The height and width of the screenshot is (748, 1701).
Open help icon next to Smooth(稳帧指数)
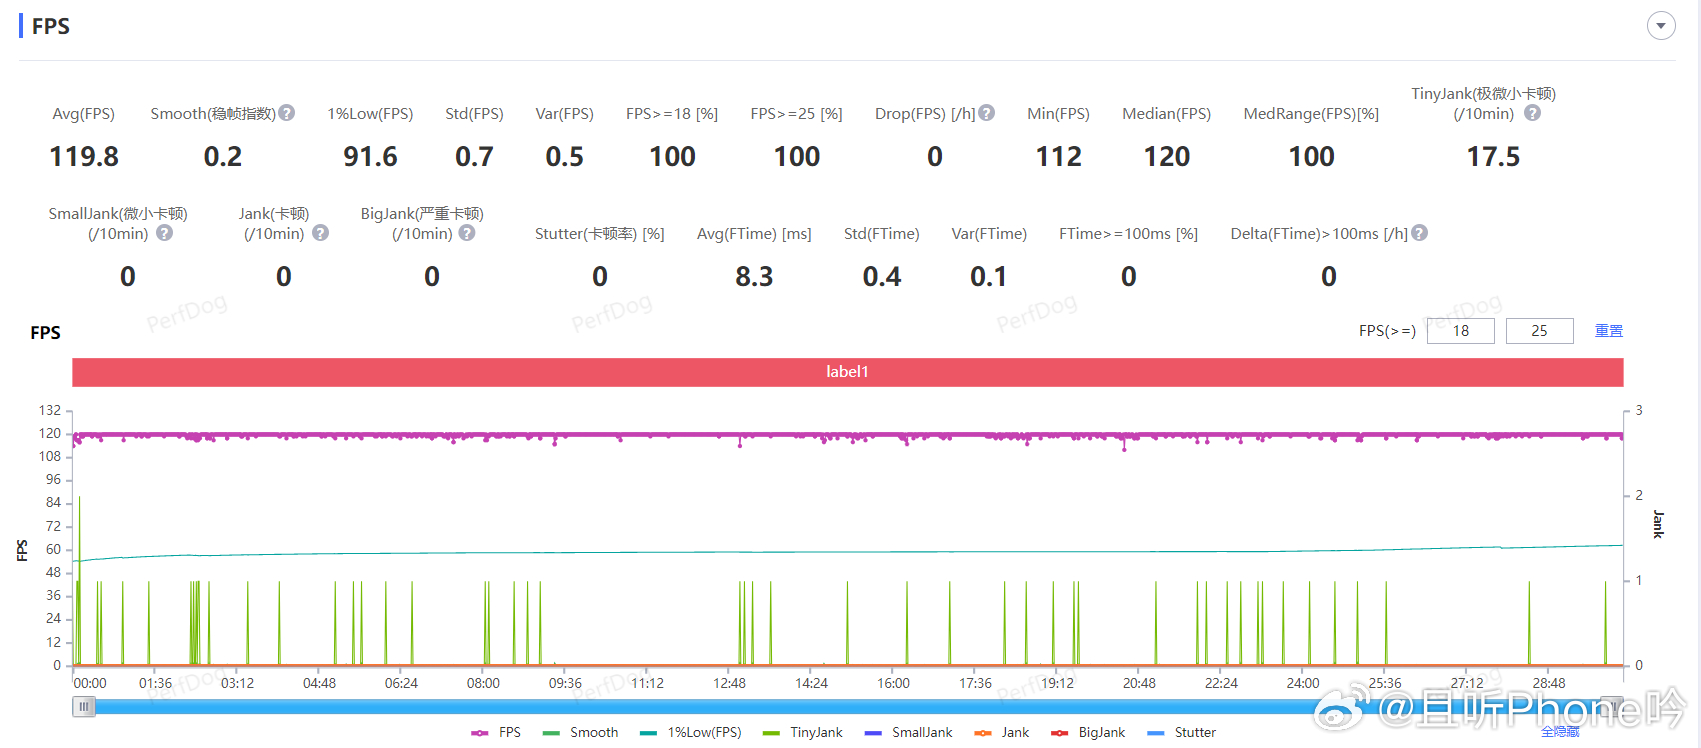click(287, 113)
